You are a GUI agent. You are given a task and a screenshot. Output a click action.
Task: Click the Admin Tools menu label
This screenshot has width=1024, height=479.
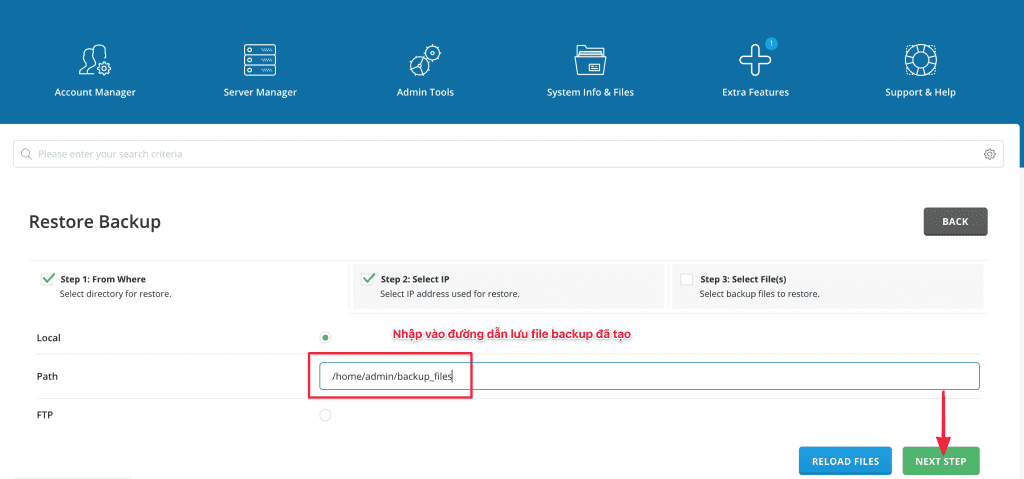[425, 92]
